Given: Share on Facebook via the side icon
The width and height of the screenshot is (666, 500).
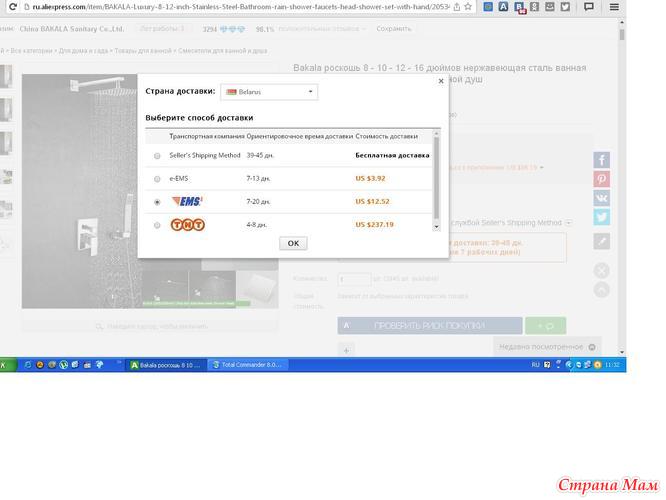Looking at the screenshot, I should point(601,160).
